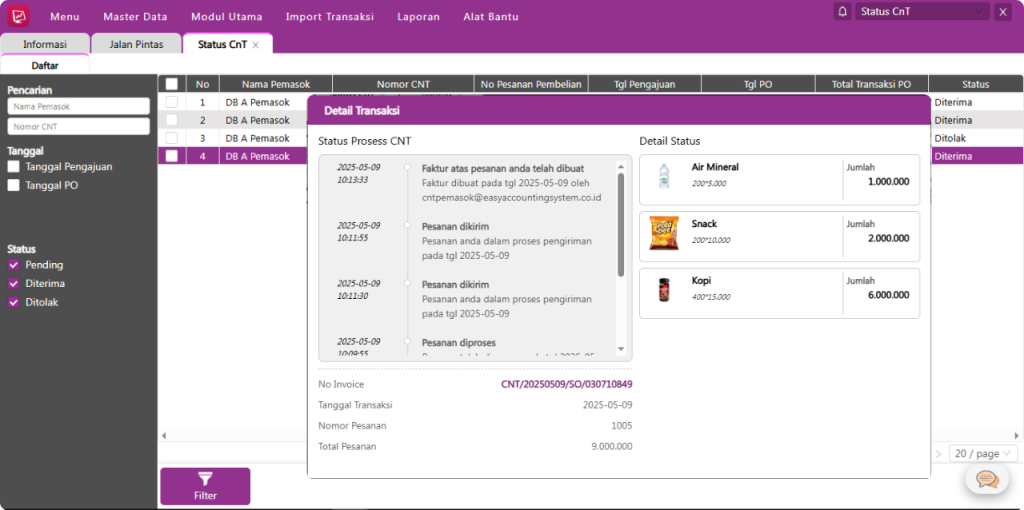Viewport: 1024px width, 510px height.
Task: Uncheck the Pending status checkbox
Action: (14, 265)
